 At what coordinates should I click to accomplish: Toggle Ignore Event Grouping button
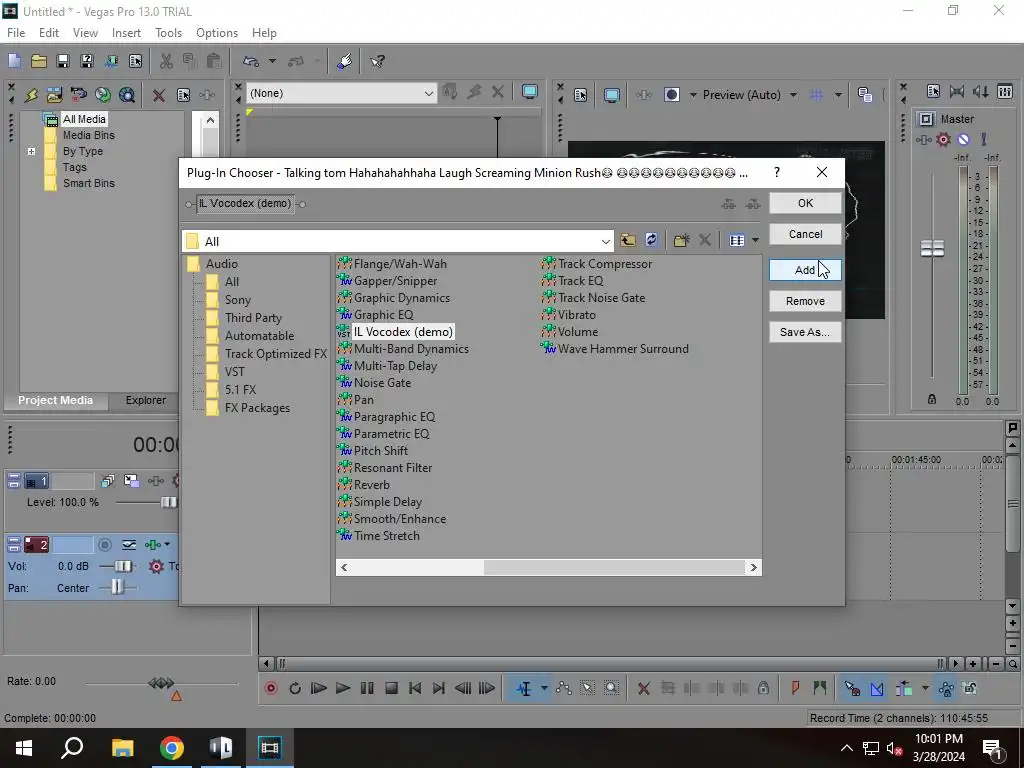pos(970,688)
